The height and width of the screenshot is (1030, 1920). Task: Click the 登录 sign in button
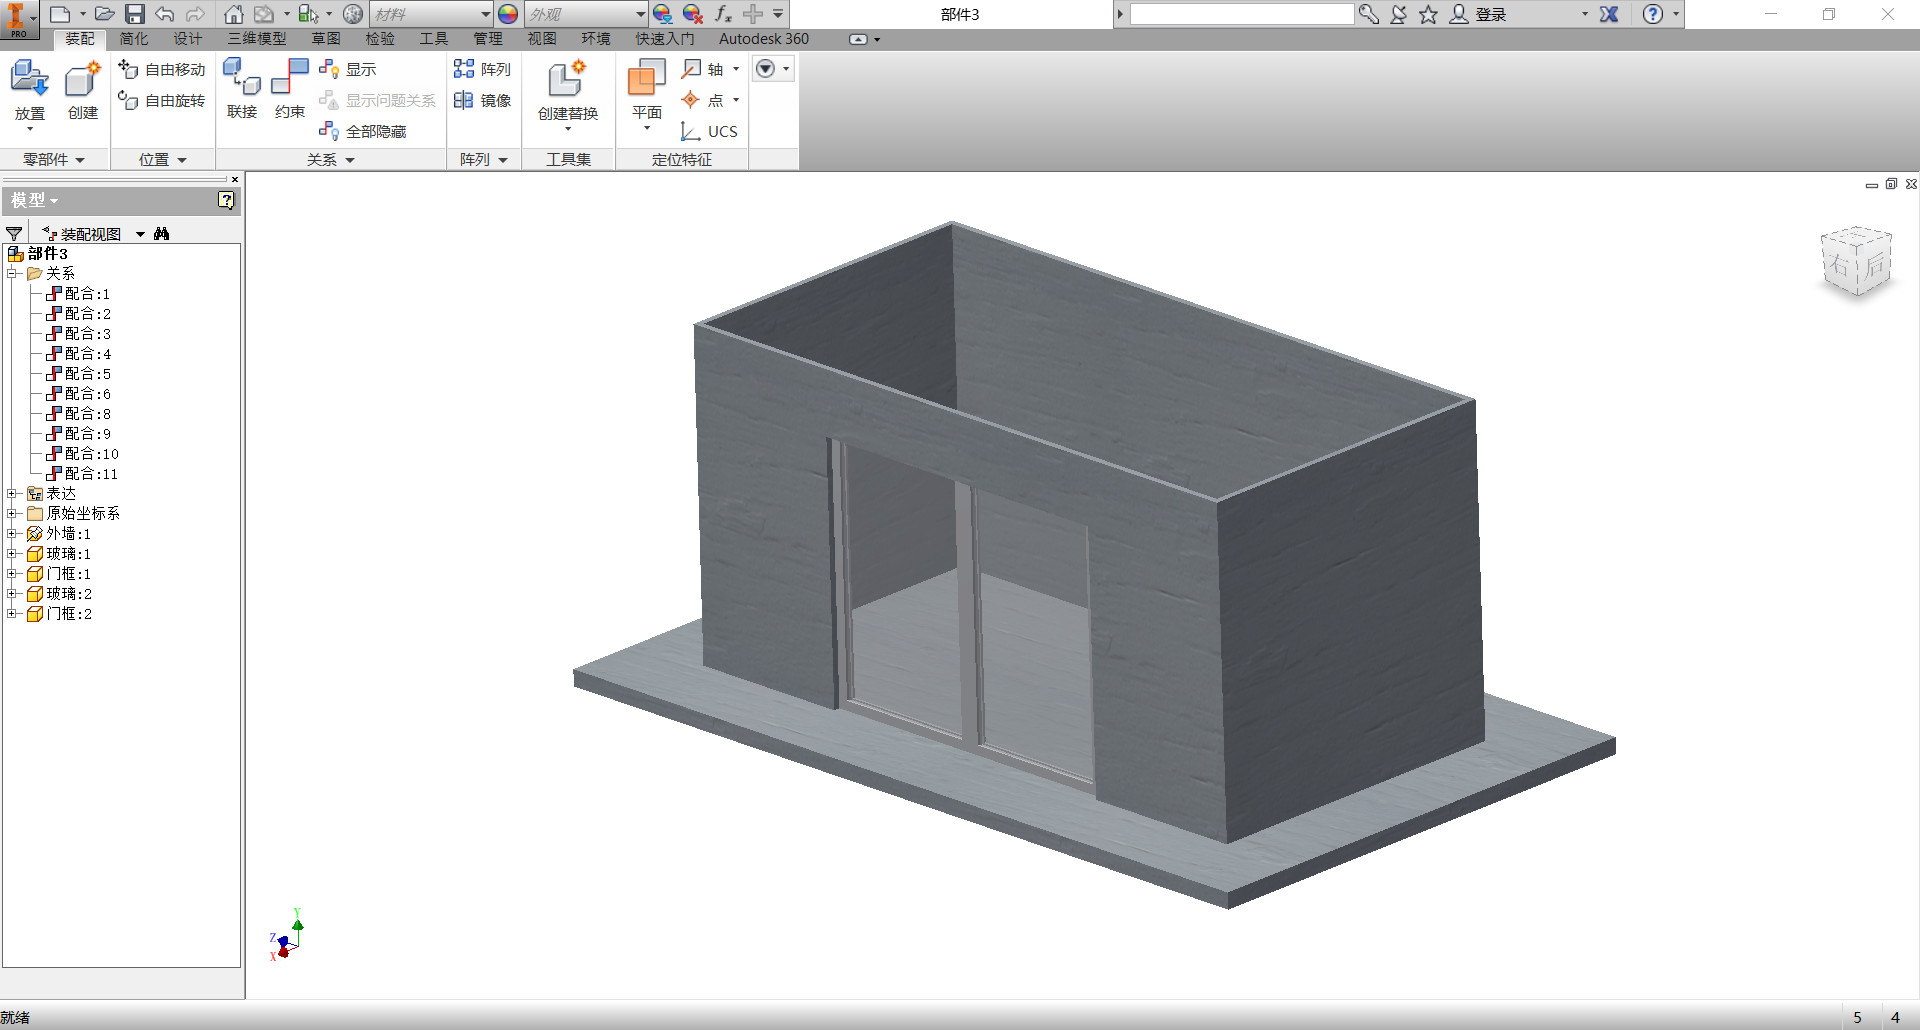pos(1479,14)
